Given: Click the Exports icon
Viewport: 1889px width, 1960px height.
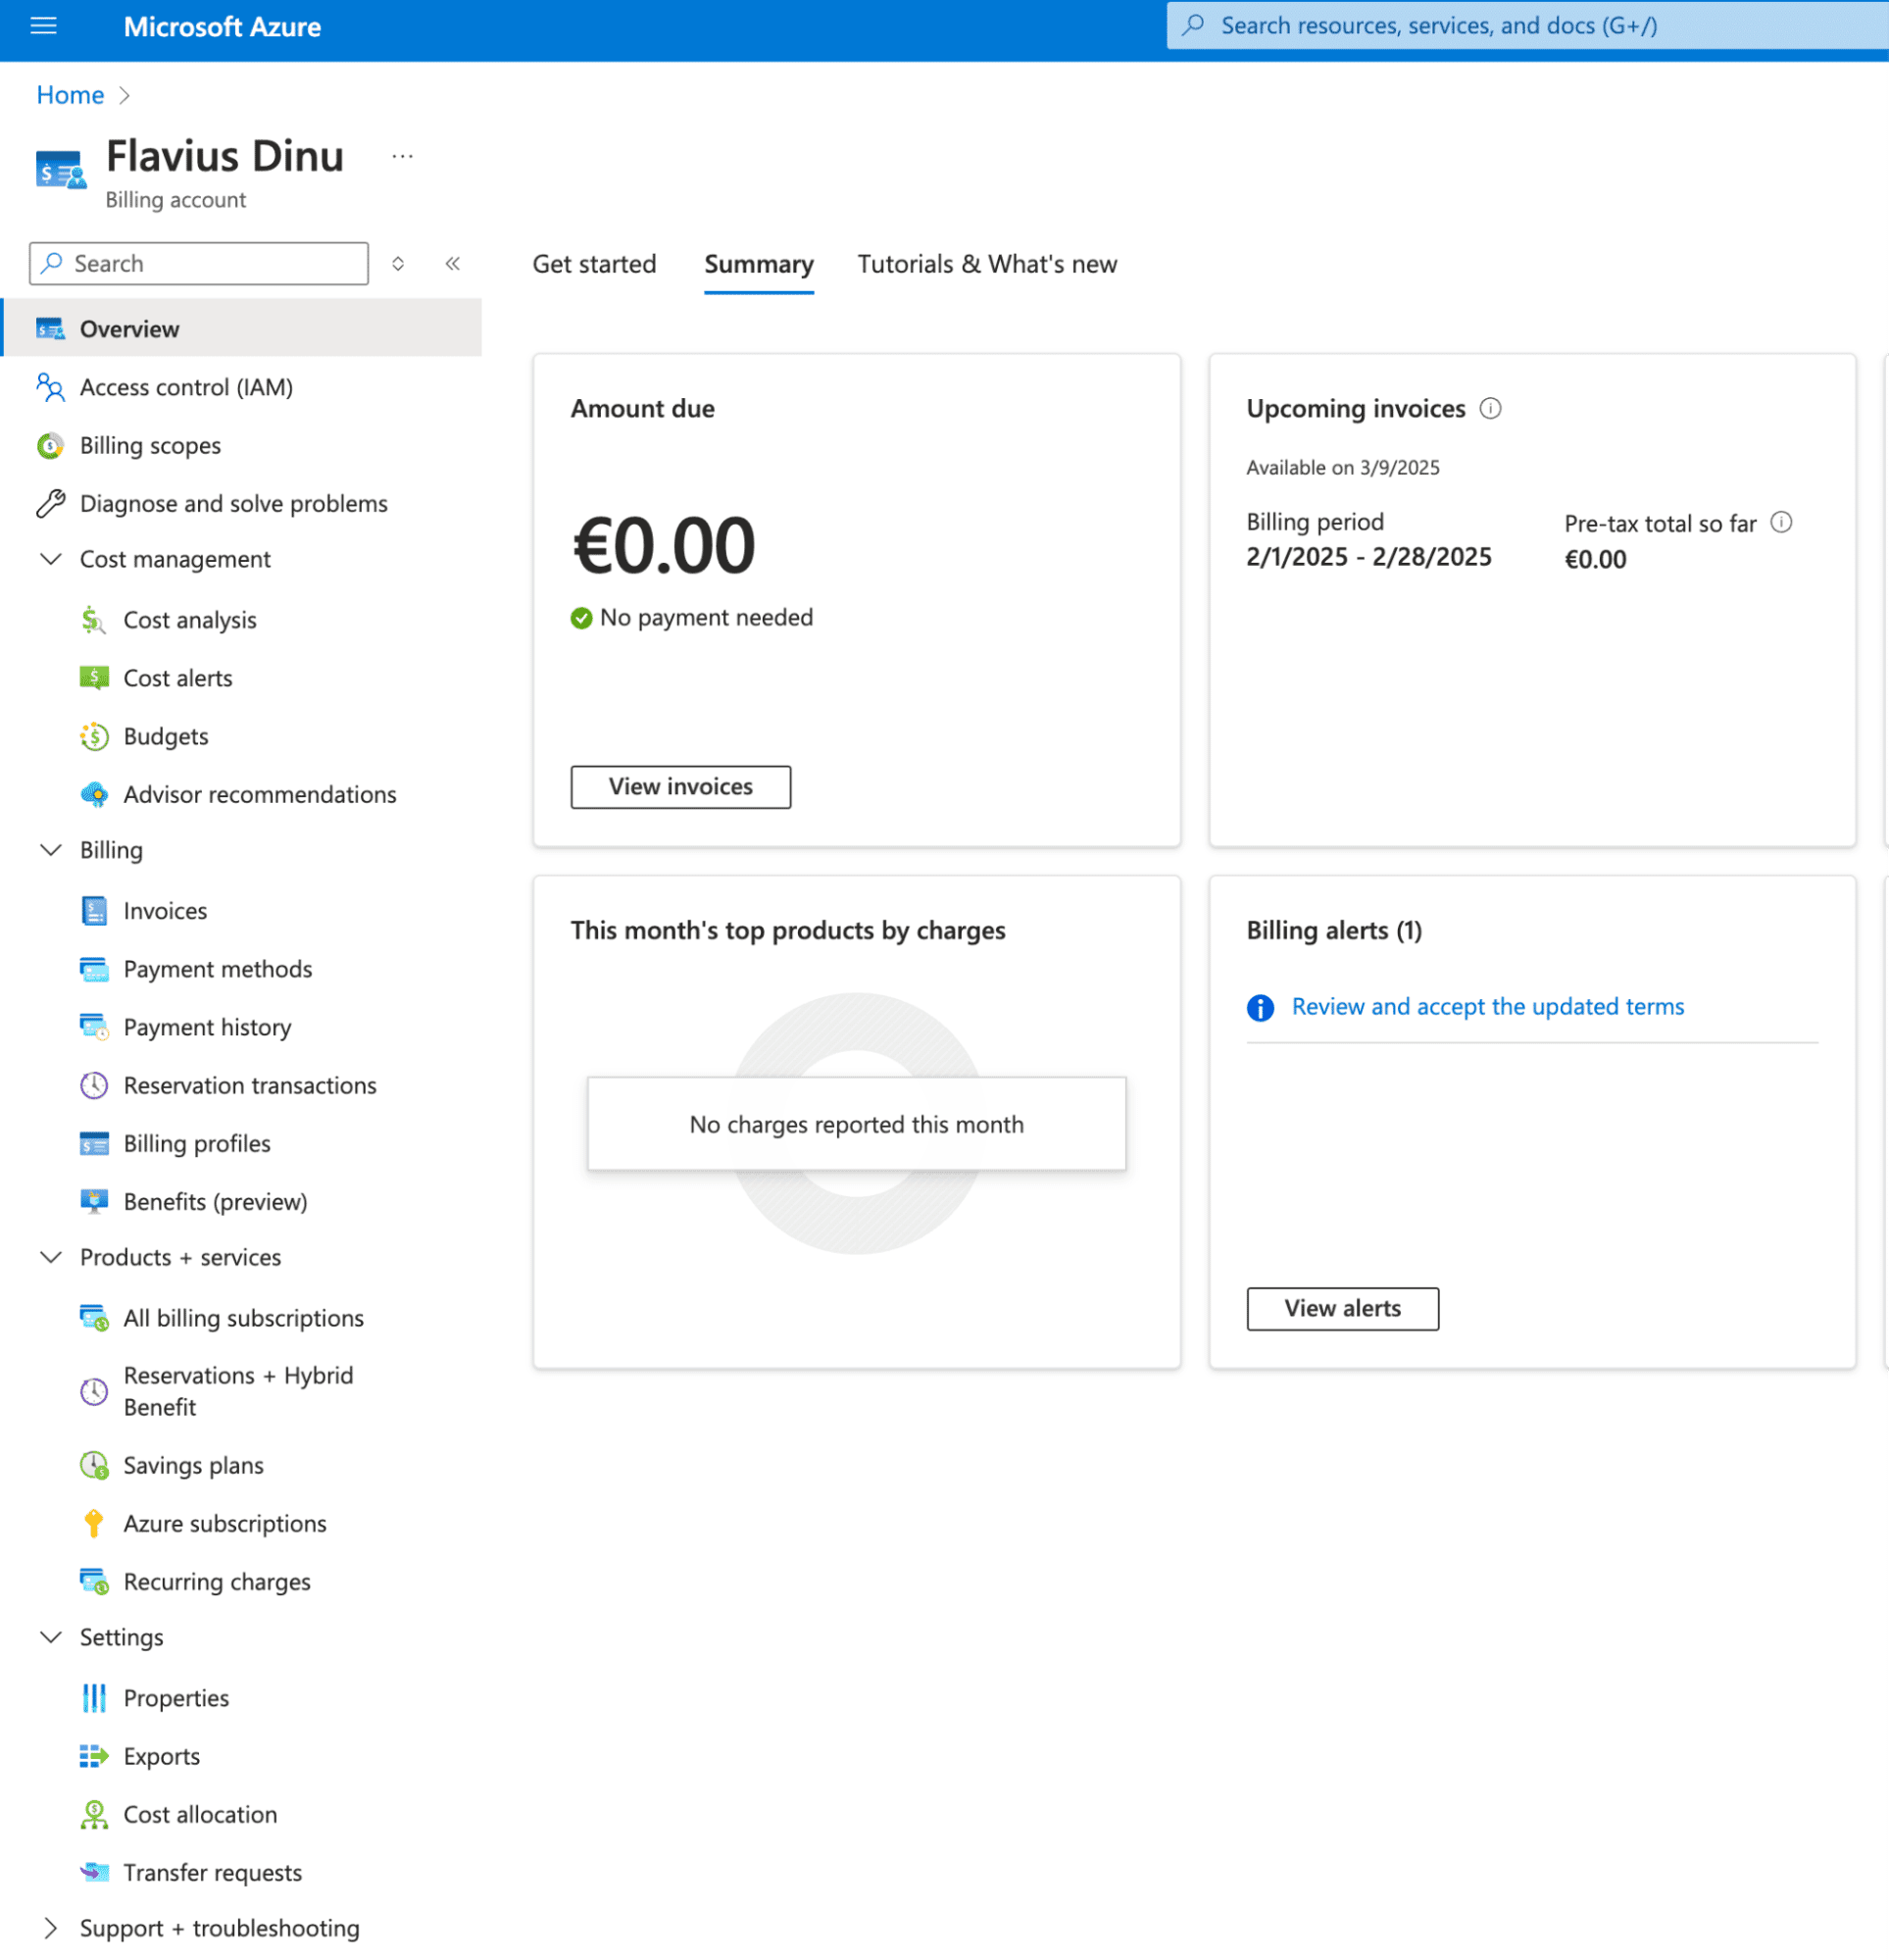Looking at the screenshot, I should (x=94, y=1756).
